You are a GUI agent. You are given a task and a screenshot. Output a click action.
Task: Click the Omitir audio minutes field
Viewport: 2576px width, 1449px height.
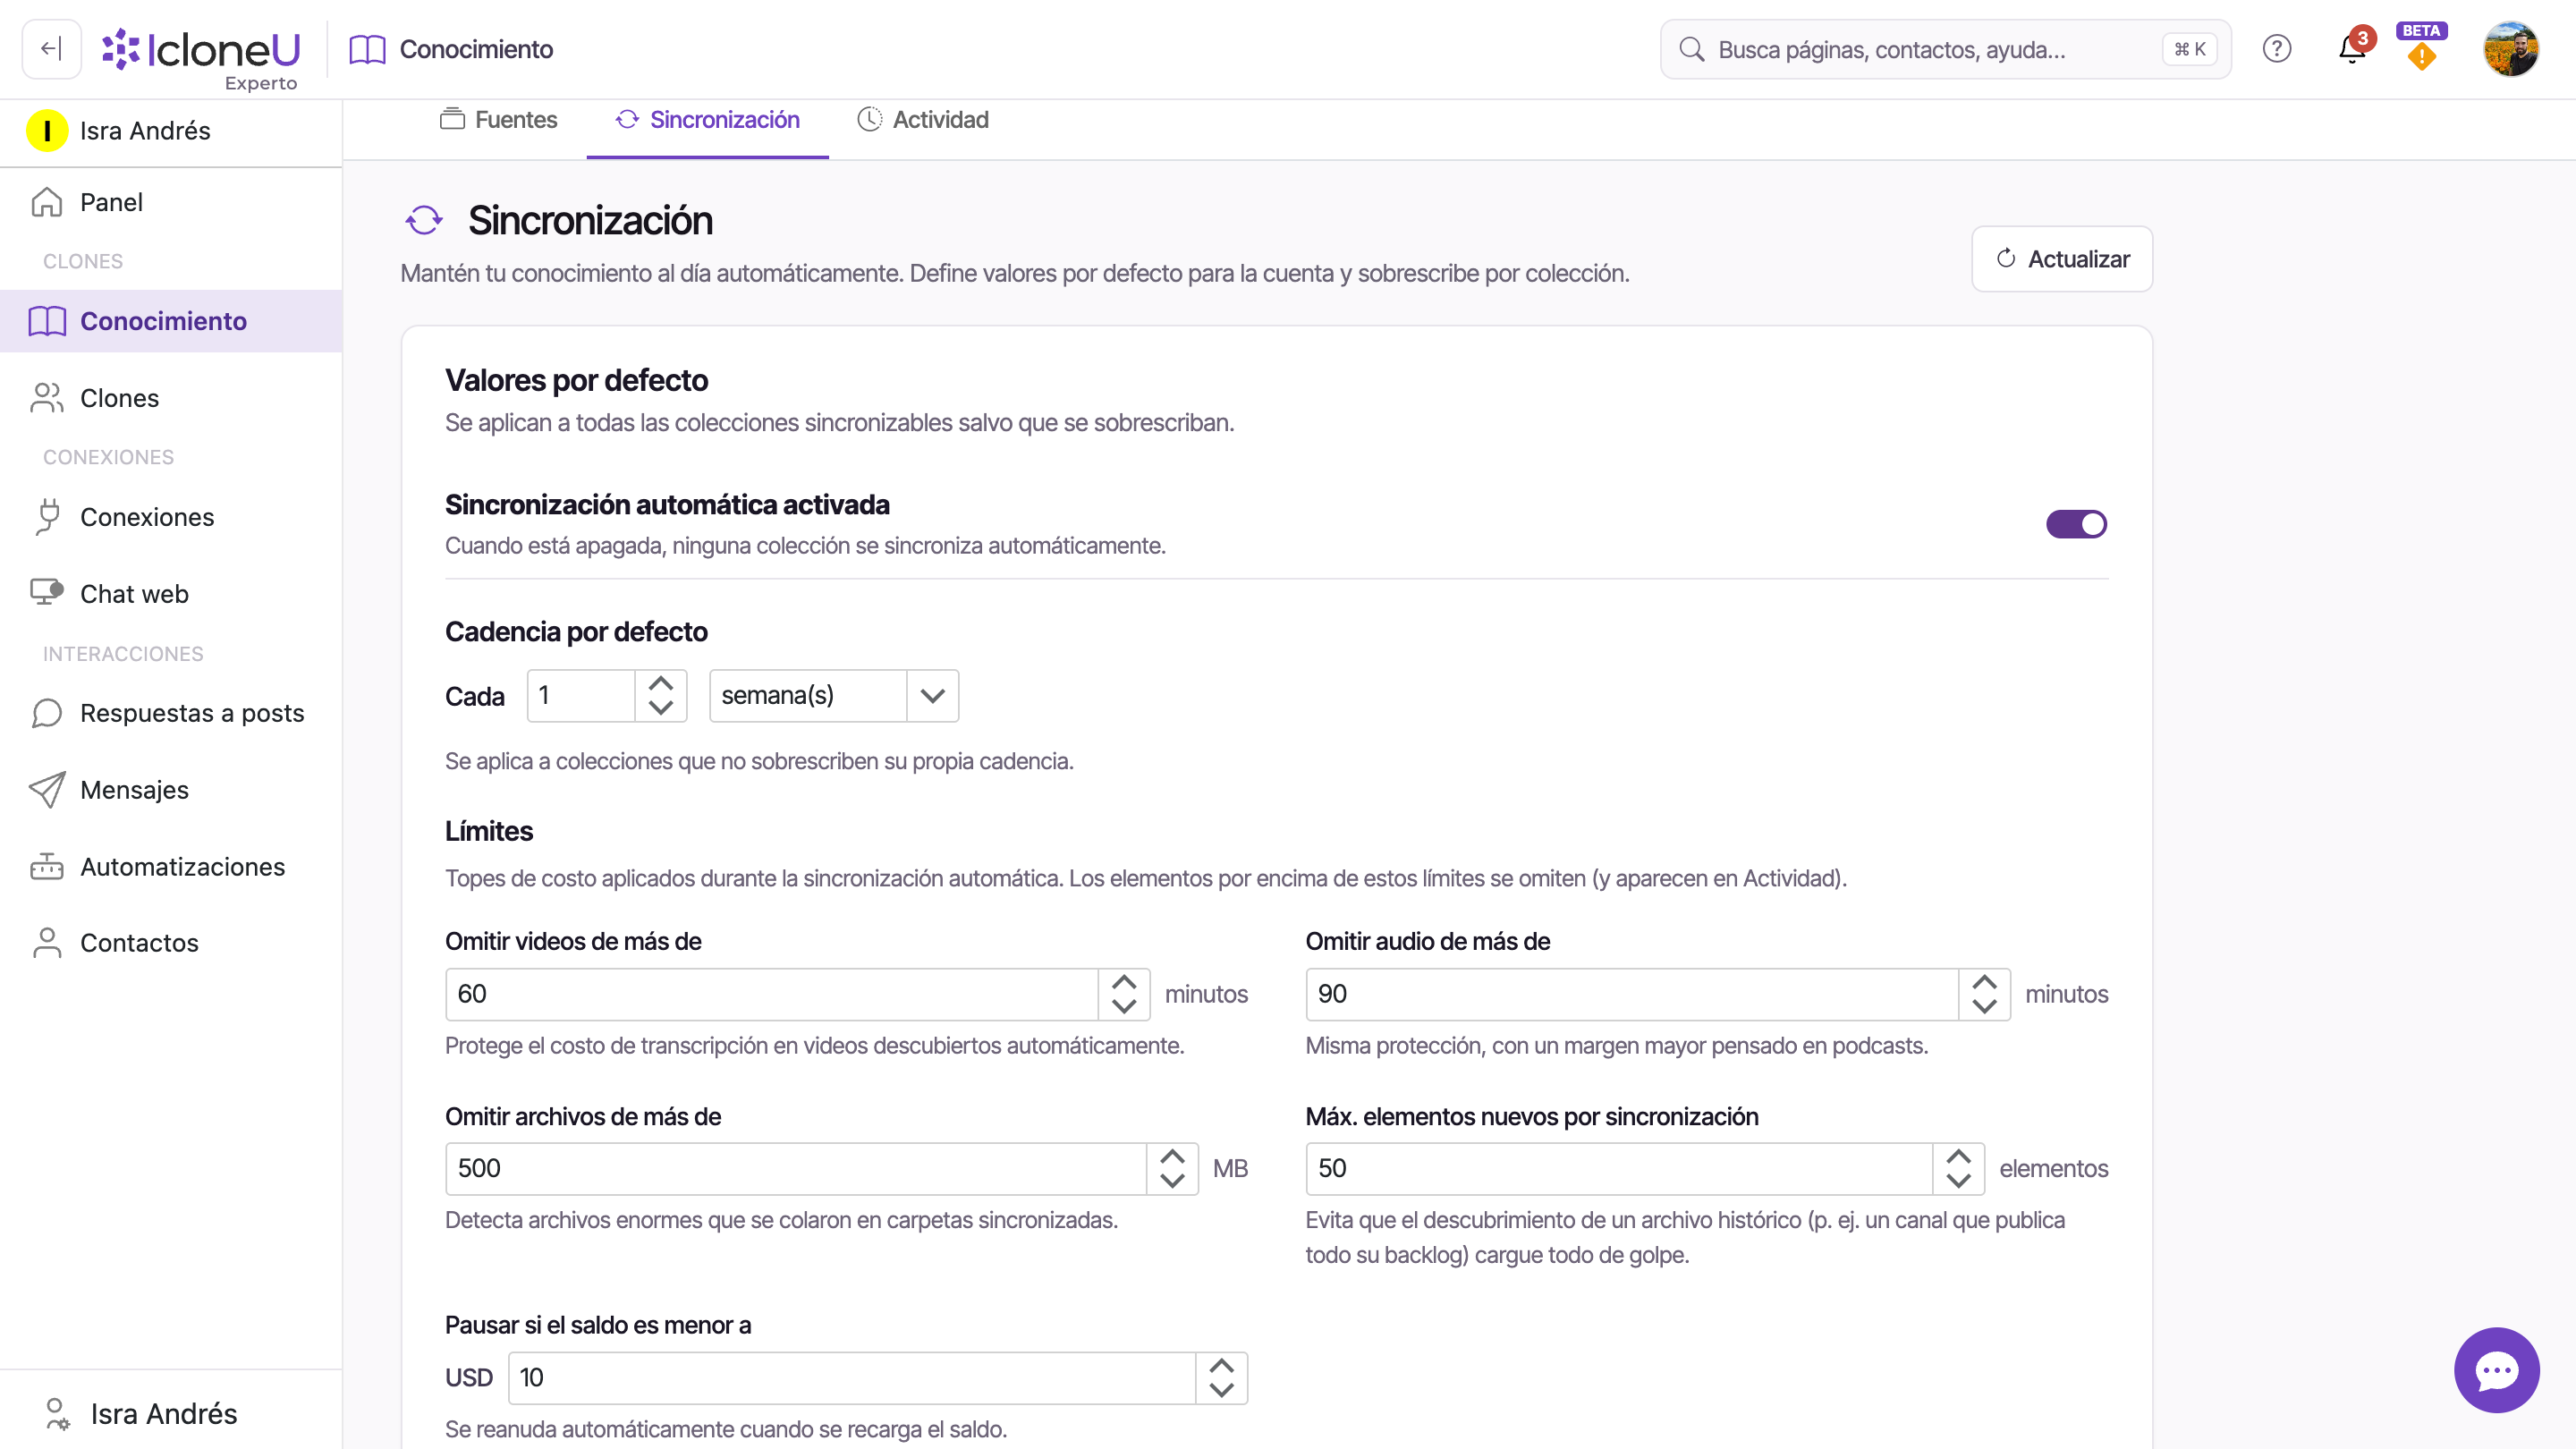[x=1632, y=994]
